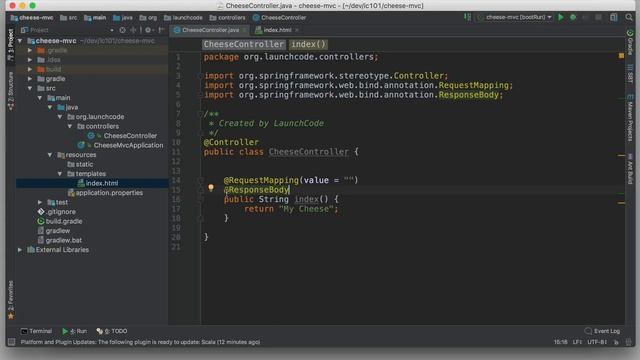Click the src breadcrumb in navigation bar
Screen dimensions: 640x360
[x=69, y=18]
